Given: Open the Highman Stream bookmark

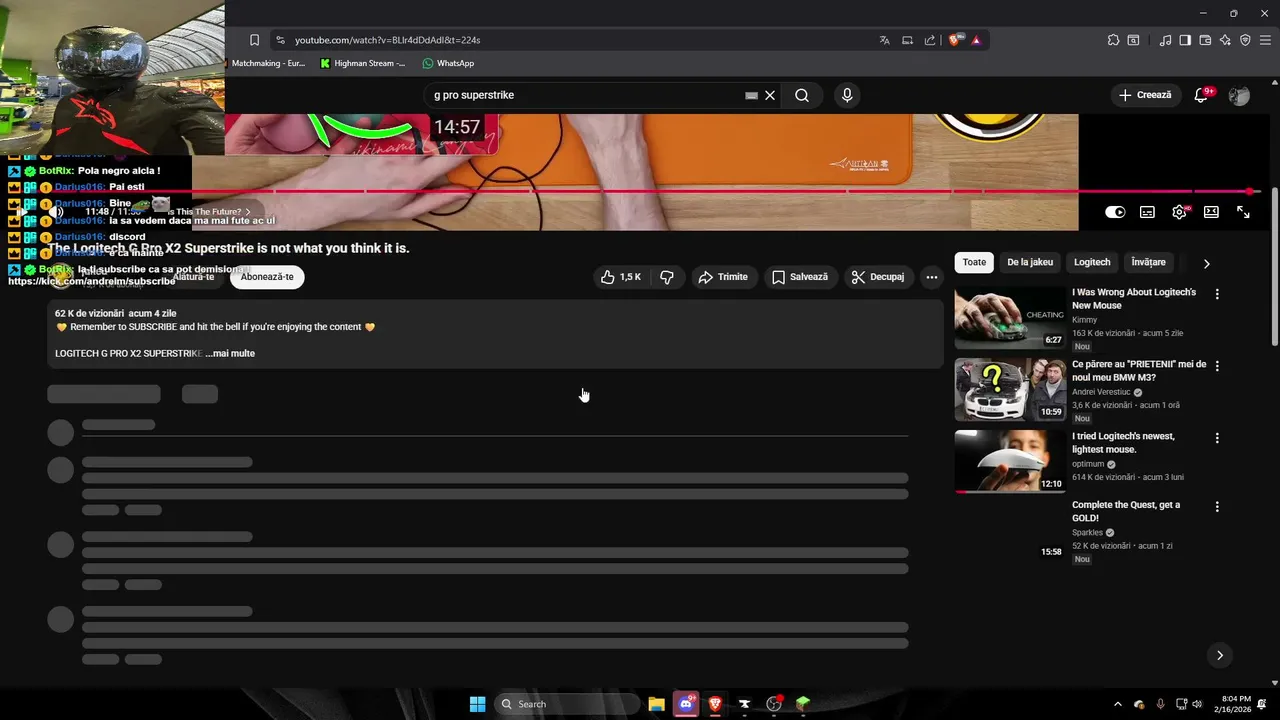Looking at the screenshot, I should pyautogui.click(x=363, y=63).
